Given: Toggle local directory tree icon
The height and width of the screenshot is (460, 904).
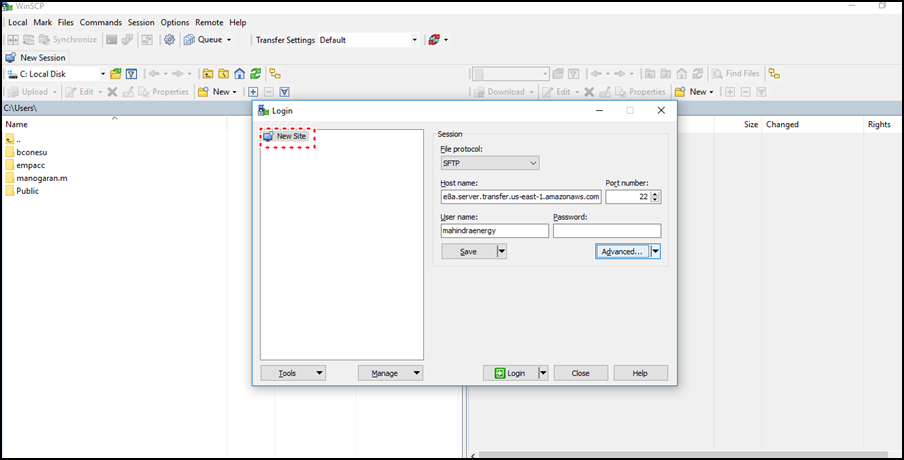Looking at the screenshot, I should click(x=276, y=74).
